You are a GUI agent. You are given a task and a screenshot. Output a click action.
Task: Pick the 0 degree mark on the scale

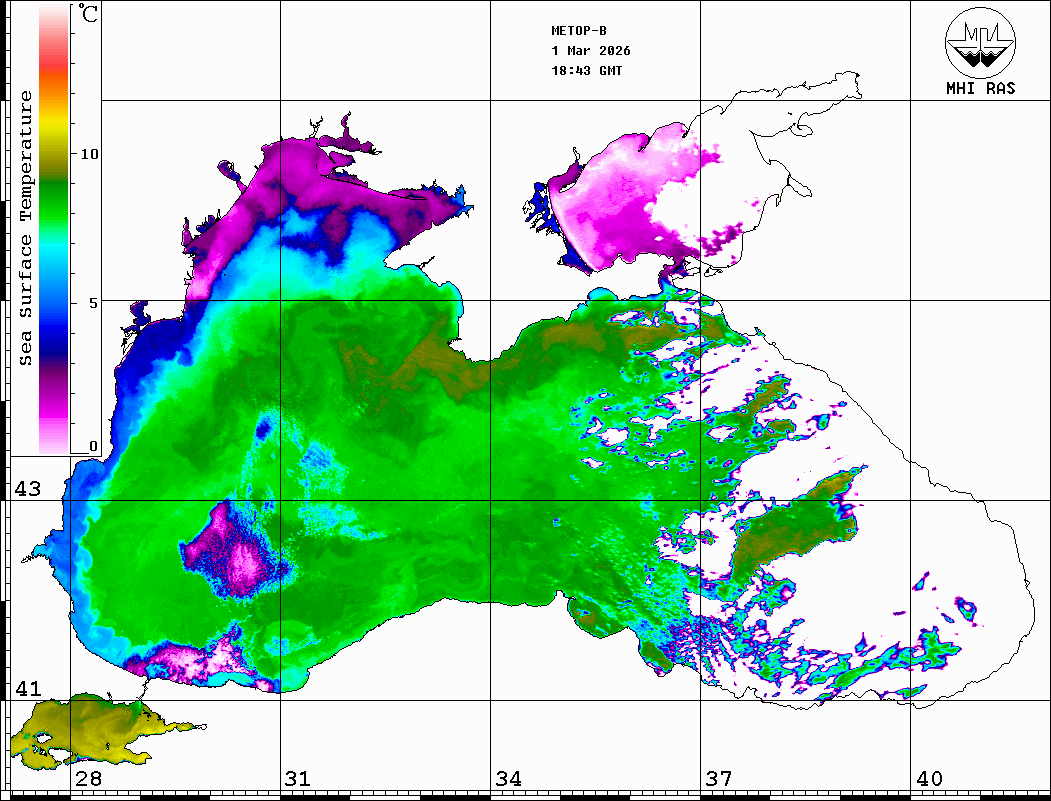pyautogui.click(x=93, y=446)
